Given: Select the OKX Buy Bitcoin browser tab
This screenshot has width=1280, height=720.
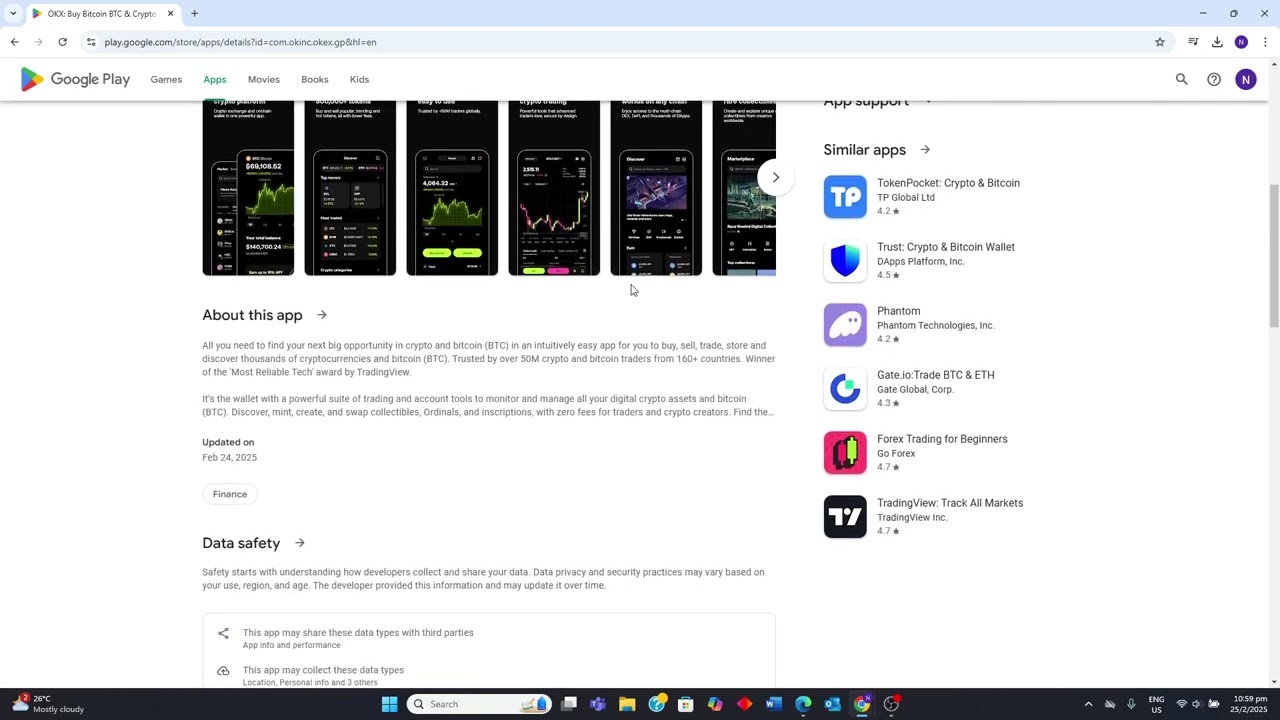Looking at the screenshot, I should tap(102, 14).
